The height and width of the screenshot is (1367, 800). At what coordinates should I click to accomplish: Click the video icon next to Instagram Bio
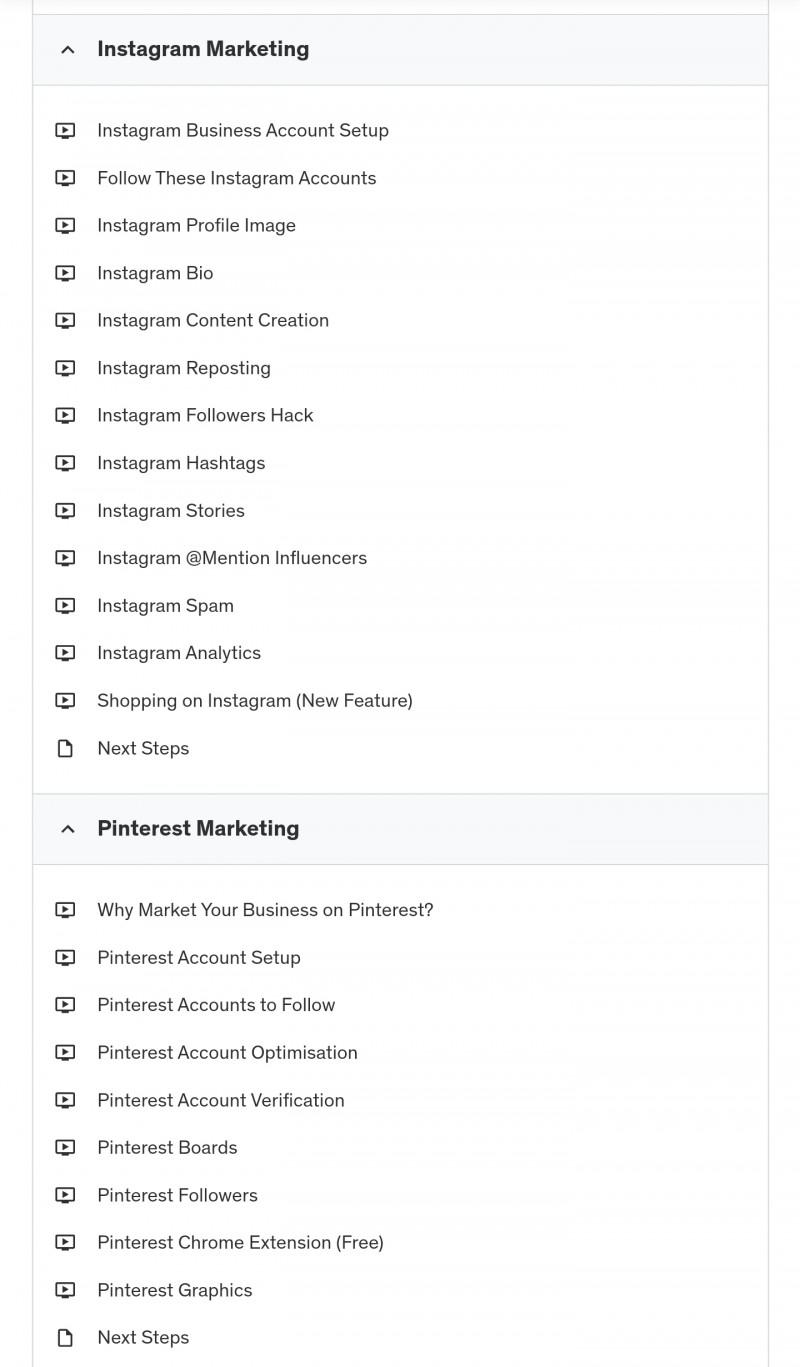(65, 273)
